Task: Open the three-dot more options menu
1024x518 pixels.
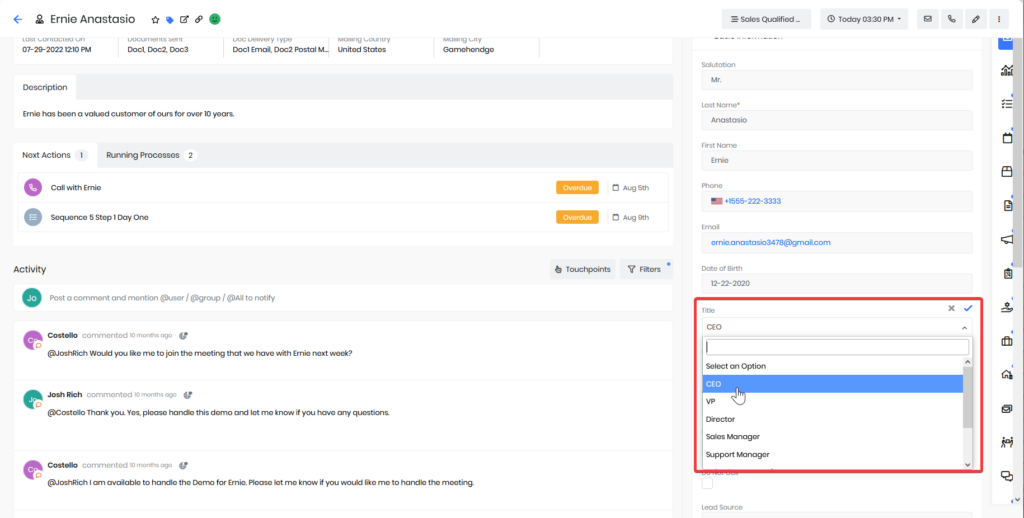Action: click(x=999, y=19)
